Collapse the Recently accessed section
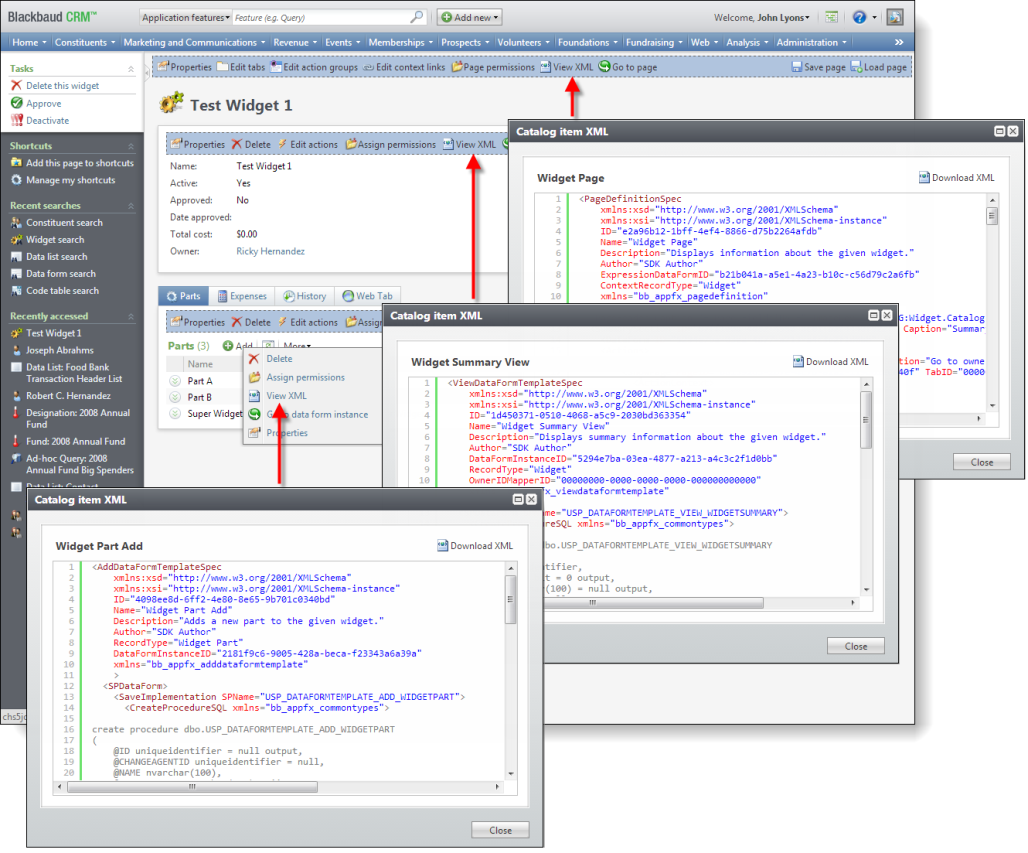This screenshot has width=1028, height=853. (x=130, y=316)
